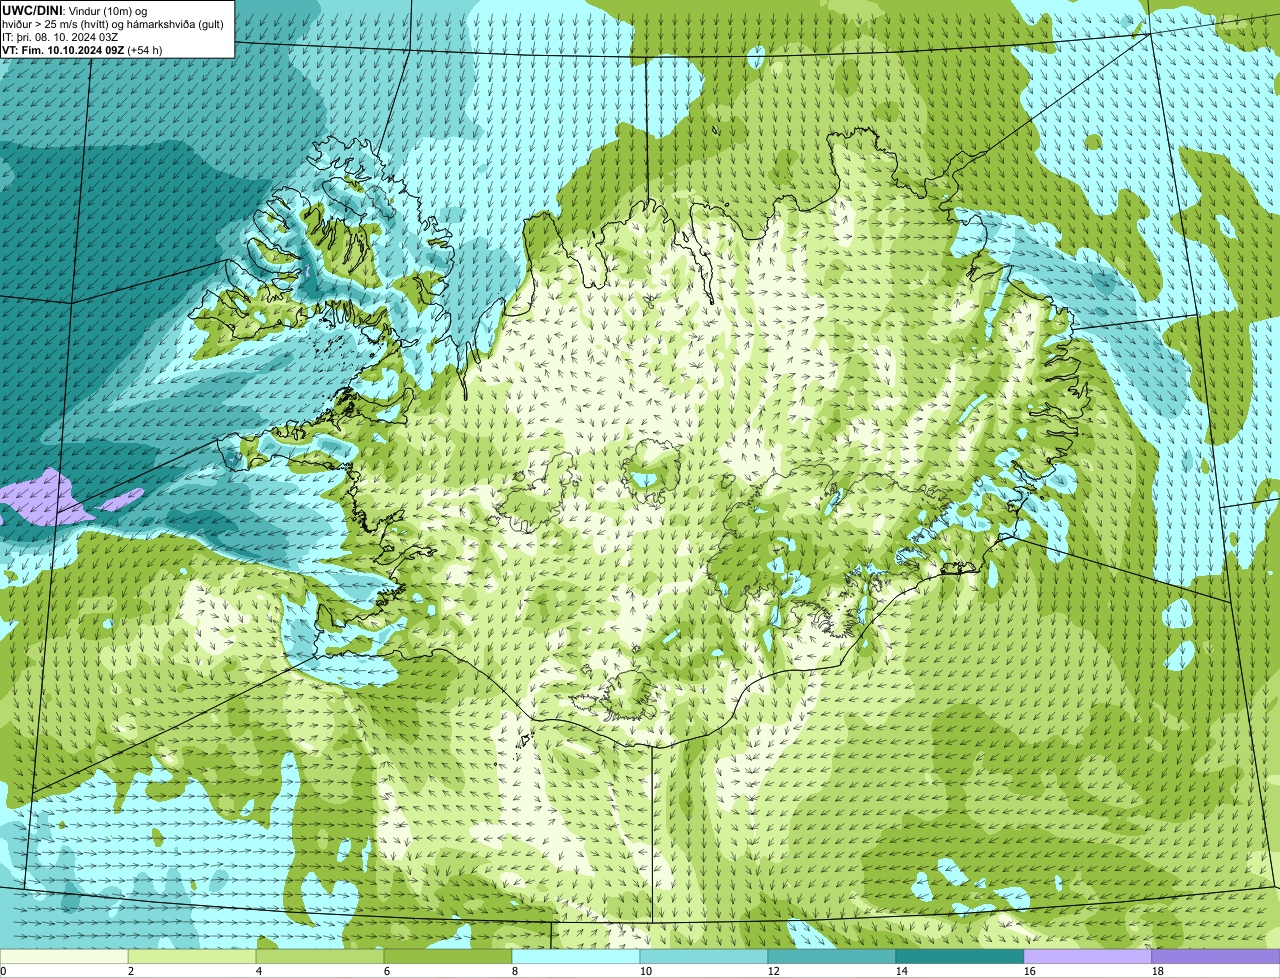Click the purple legend segment above 18
This screenshot has height=978, width=1280.
(x=1216, y=957)
